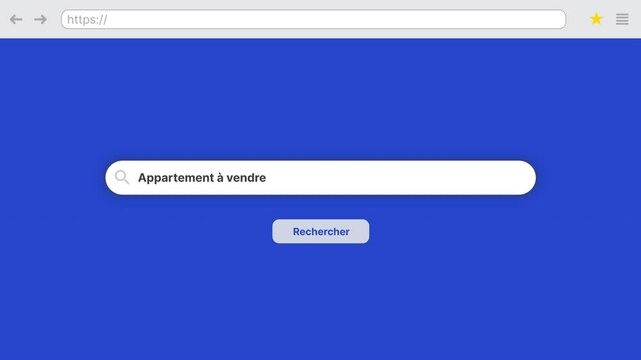Image resolution: width=641 pixels, height=360 pixels.
Task: Focus the 'Appartement à vendre' search field
Action: (x=320, y=178)
